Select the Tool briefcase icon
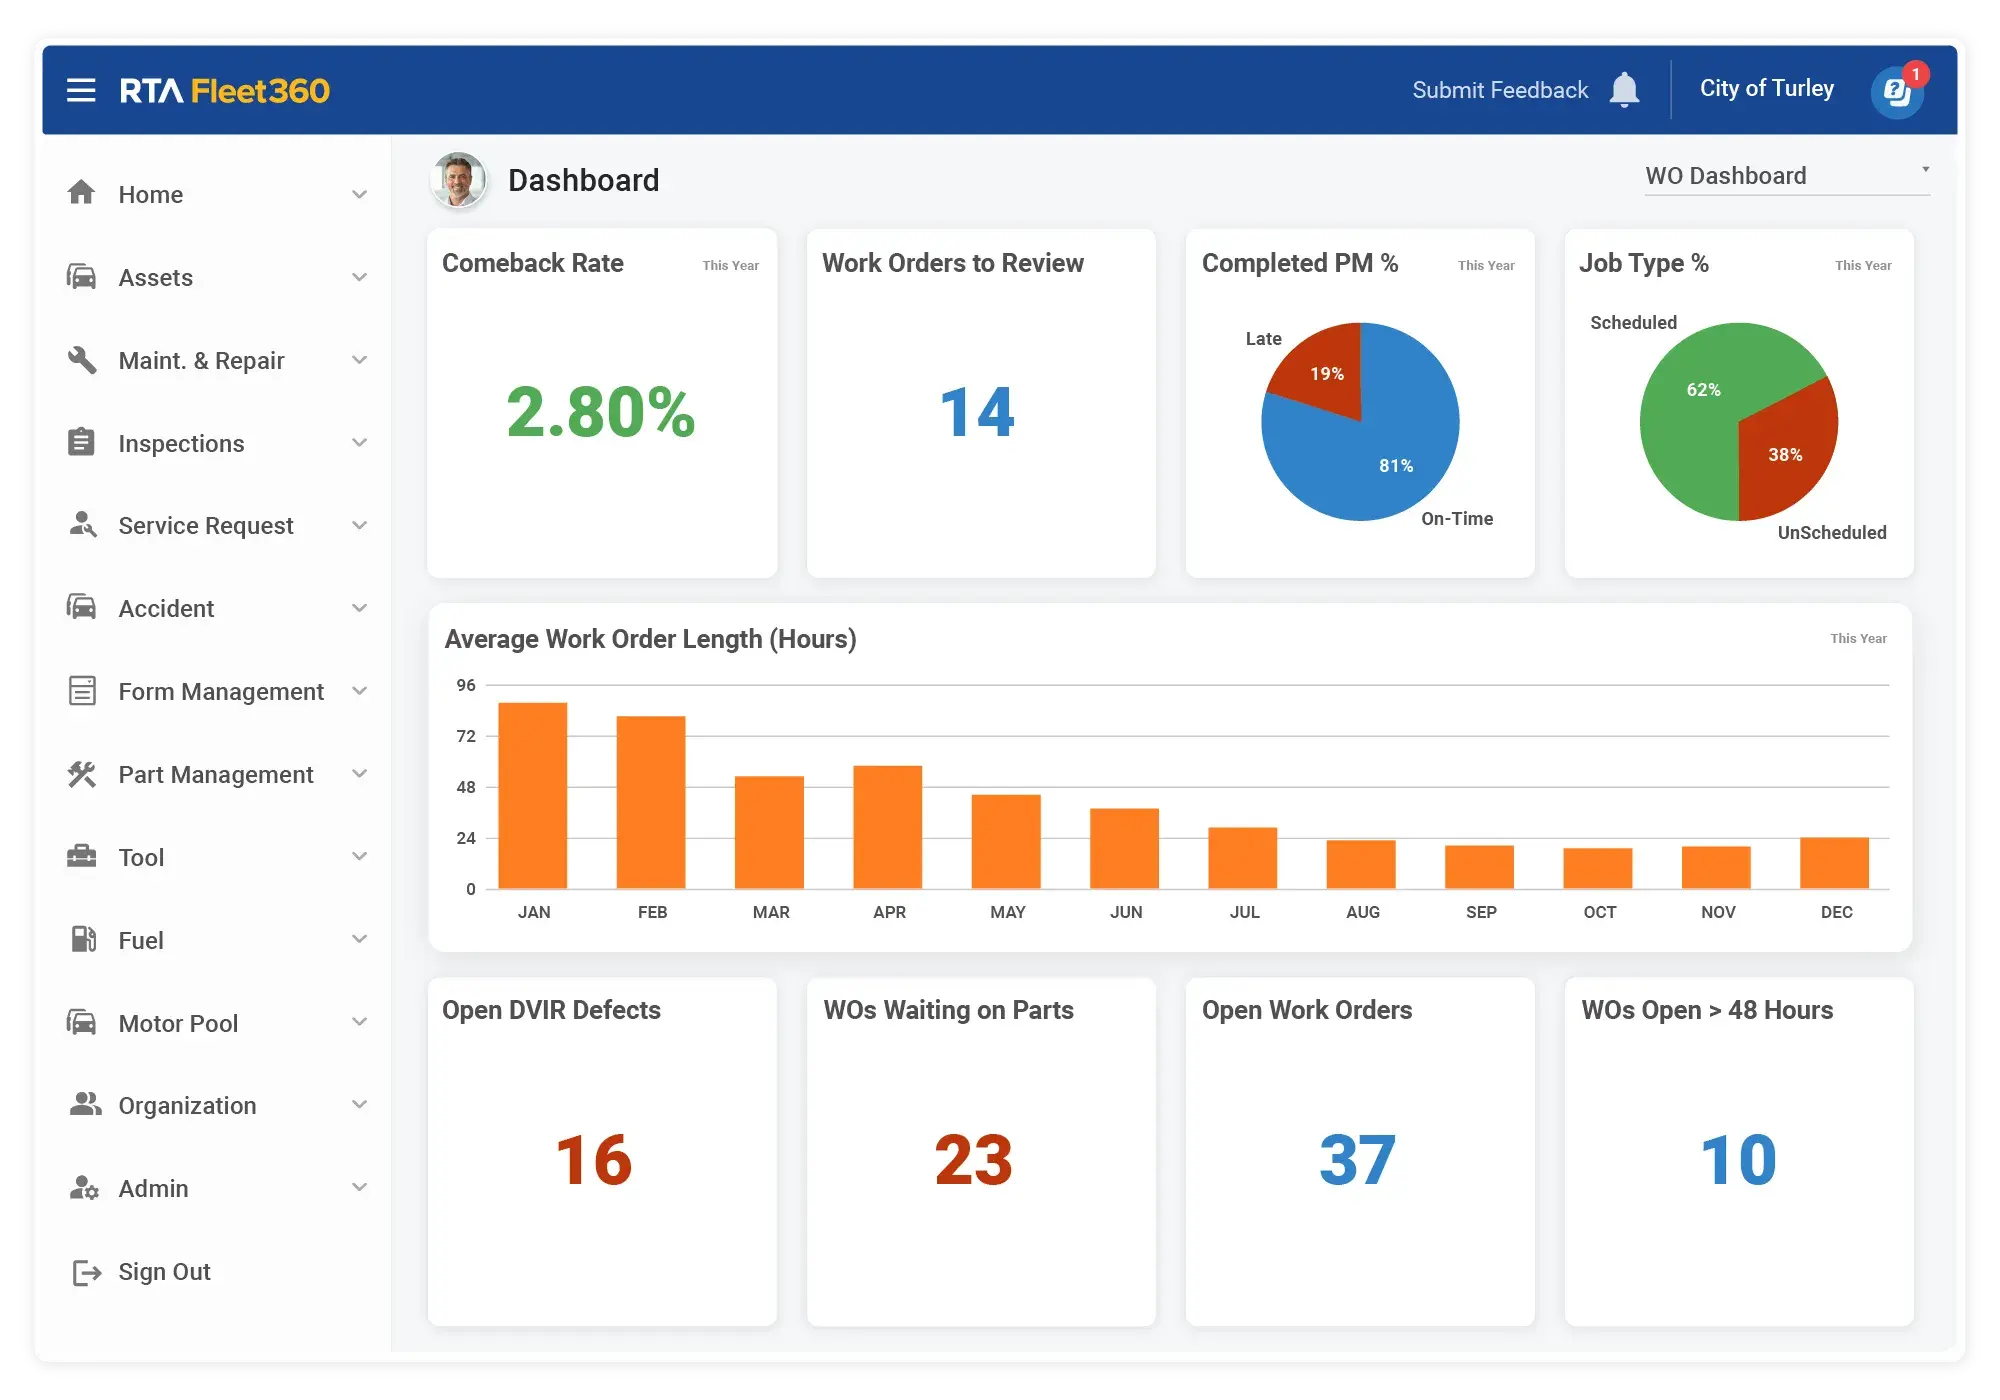The width and height of the screenshot is (2000, 1400). tap(84, 857)
